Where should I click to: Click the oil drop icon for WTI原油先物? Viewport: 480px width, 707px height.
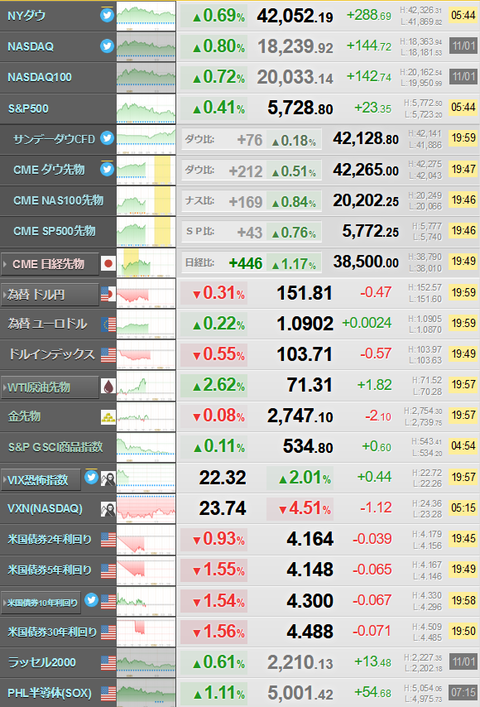[x=108, y=386]
